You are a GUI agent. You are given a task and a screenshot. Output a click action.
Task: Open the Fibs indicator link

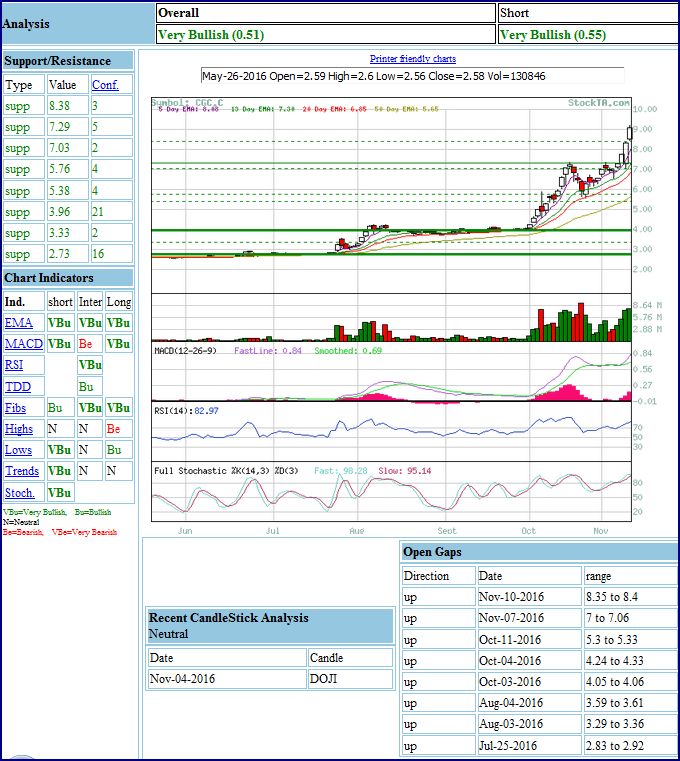click(18, 408)
